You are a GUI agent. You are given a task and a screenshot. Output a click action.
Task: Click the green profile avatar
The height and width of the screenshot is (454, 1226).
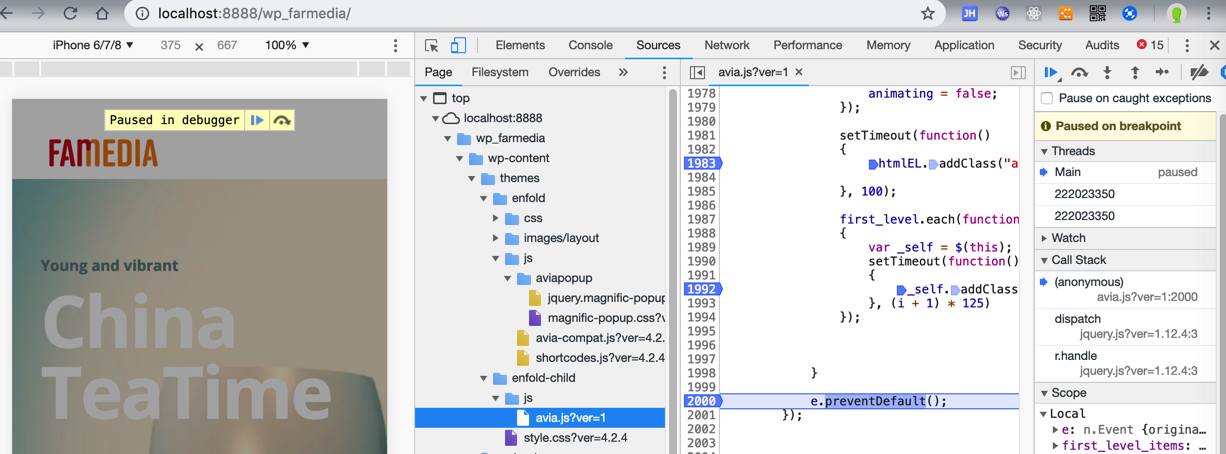1177,14
